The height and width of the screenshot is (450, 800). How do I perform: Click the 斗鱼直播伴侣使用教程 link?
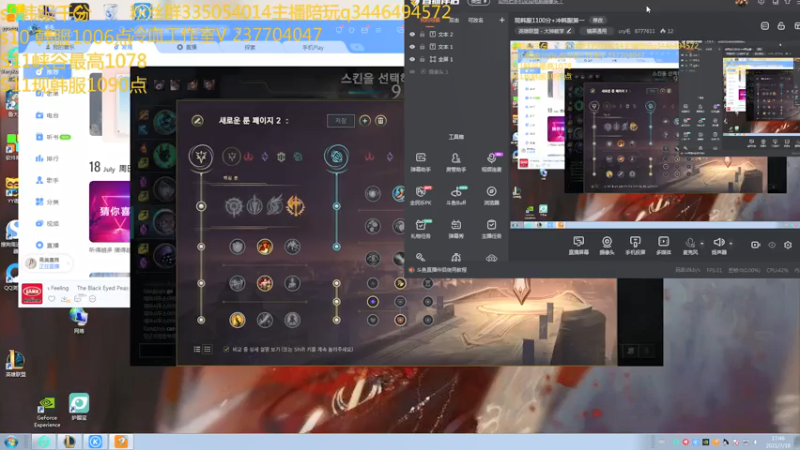pyautogui.click(x=442, y=270)
